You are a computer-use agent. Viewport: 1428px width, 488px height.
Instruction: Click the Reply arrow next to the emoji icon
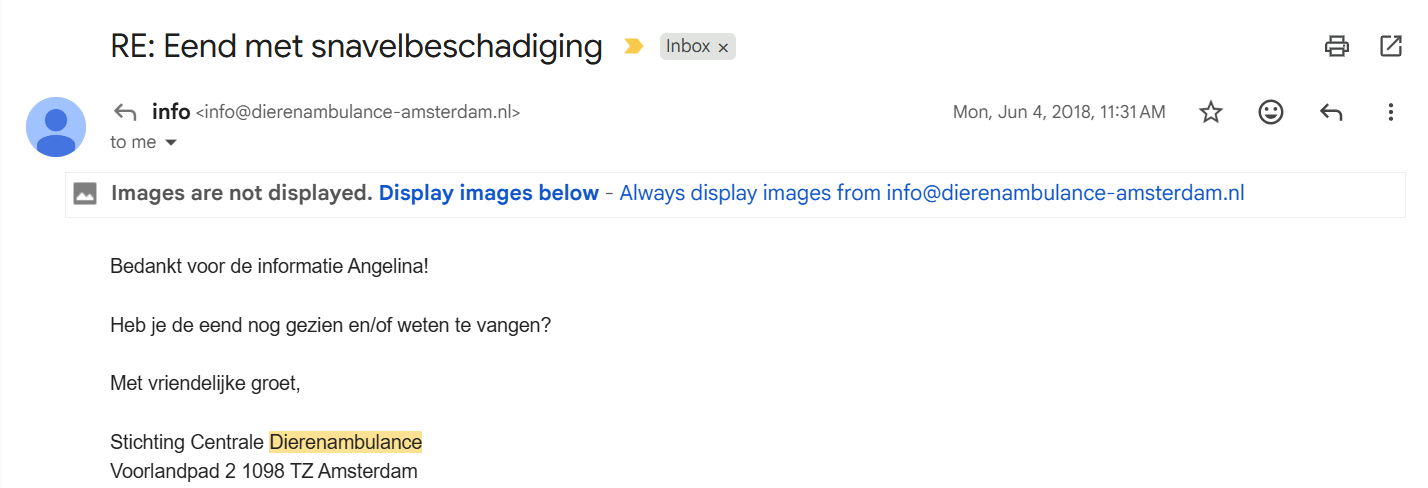tap(1331, 112)
